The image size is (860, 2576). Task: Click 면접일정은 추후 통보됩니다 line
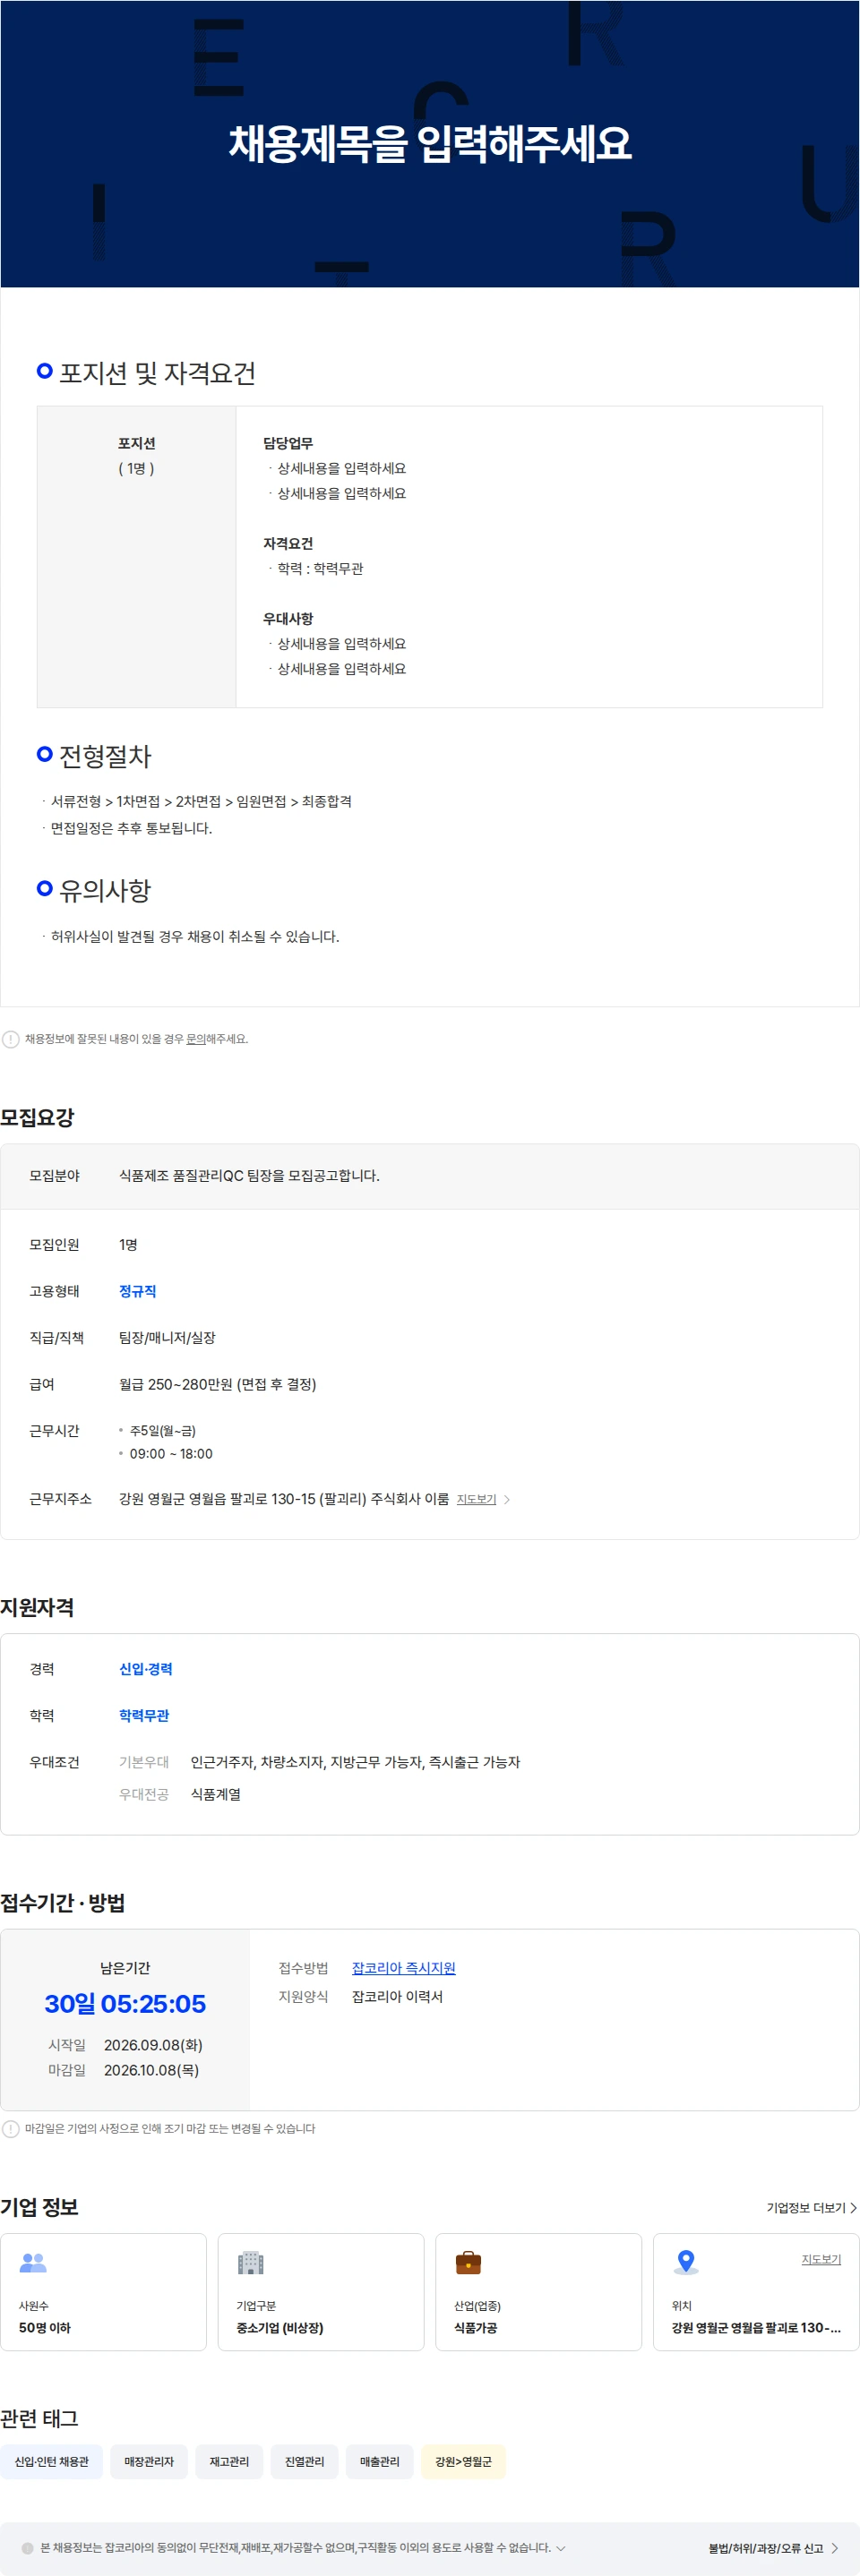coord(131,828)
